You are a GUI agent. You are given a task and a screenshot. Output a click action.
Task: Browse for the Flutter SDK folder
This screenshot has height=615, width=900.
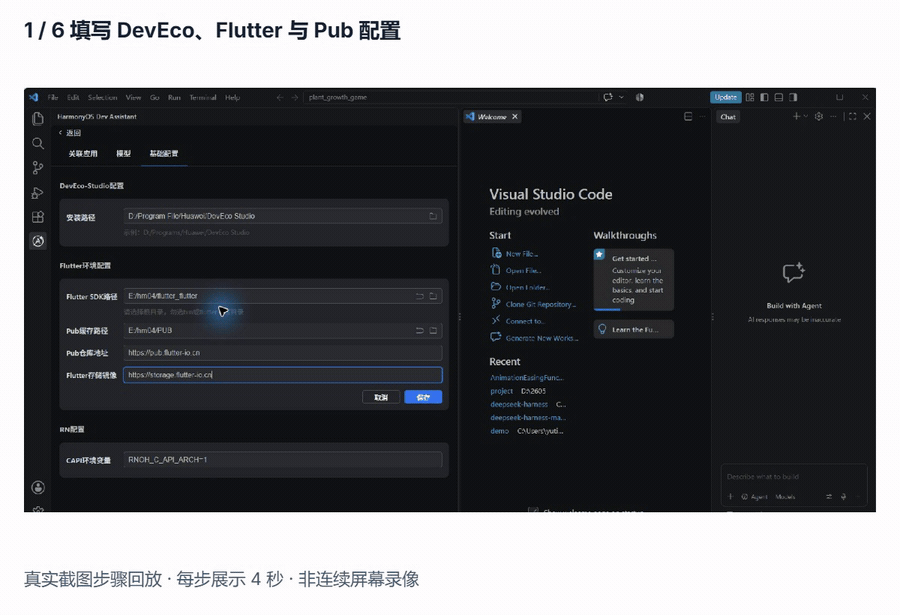[x=433, y=296]
